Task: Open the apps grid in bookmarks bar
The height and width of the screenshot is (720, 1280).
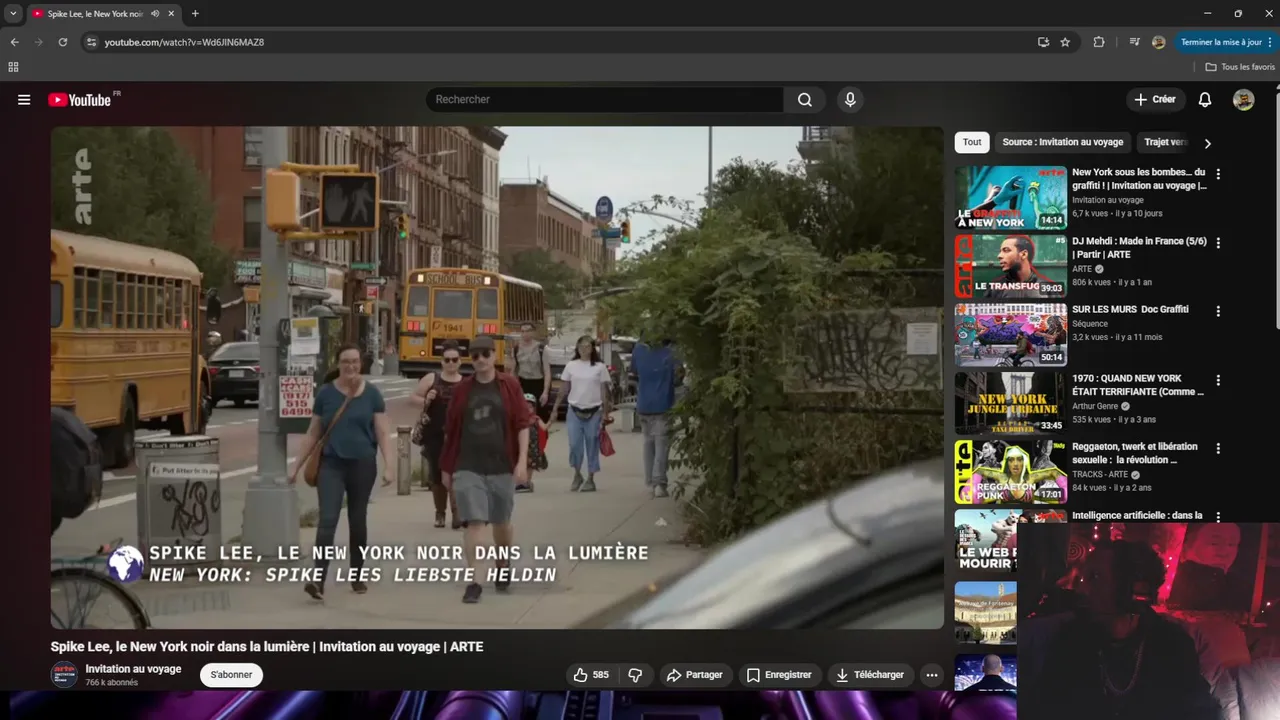Action: point(13,67)
